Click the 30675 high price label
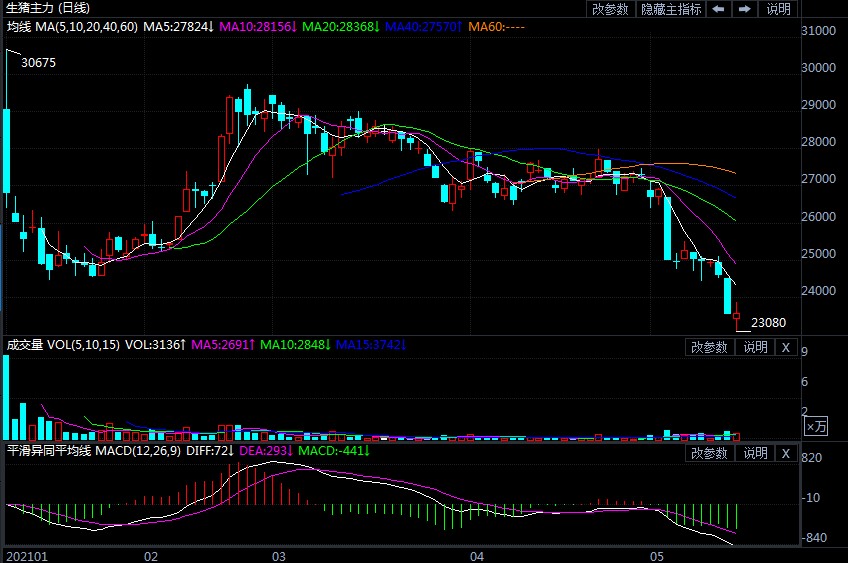This screenshot has height=563, width=848. [x=38, y=62]
